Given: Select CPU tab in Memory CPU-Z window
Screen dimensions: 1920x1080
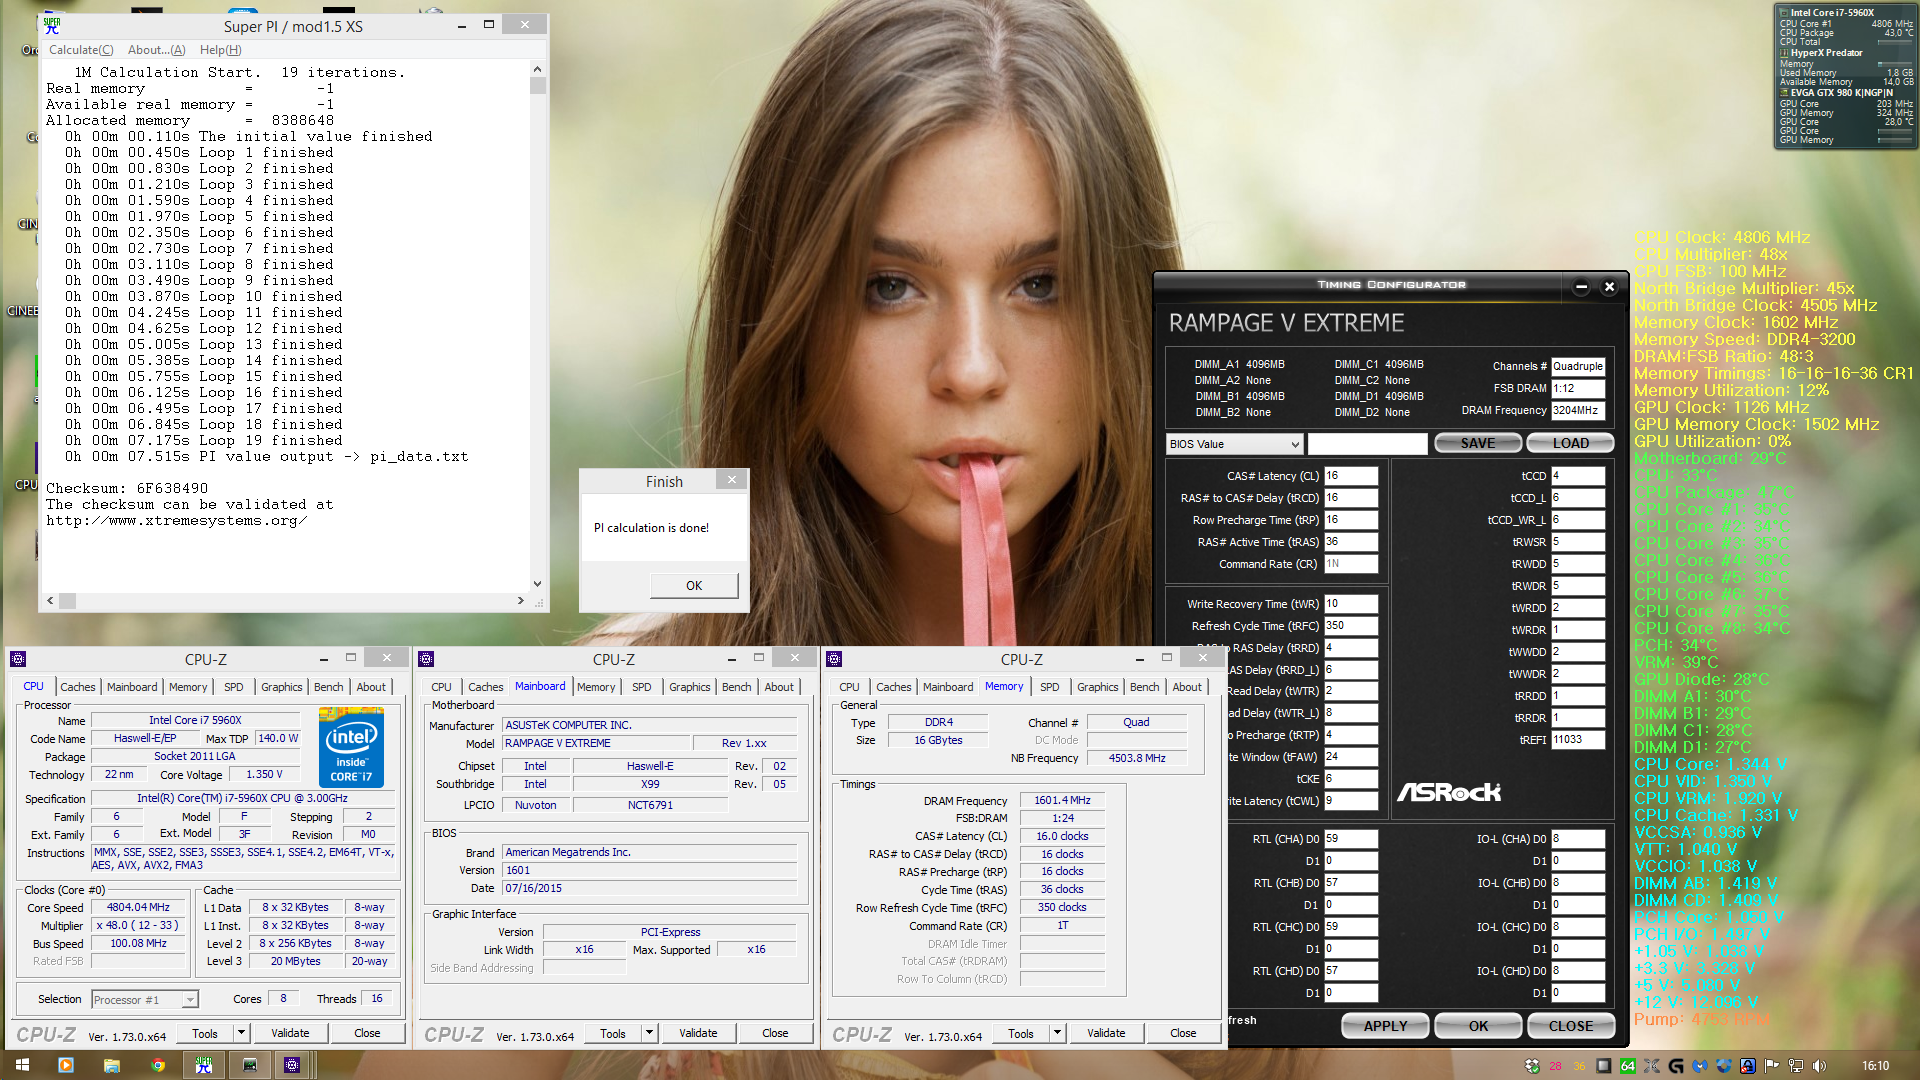Looking at the screenshot, I should click(849, 687).
